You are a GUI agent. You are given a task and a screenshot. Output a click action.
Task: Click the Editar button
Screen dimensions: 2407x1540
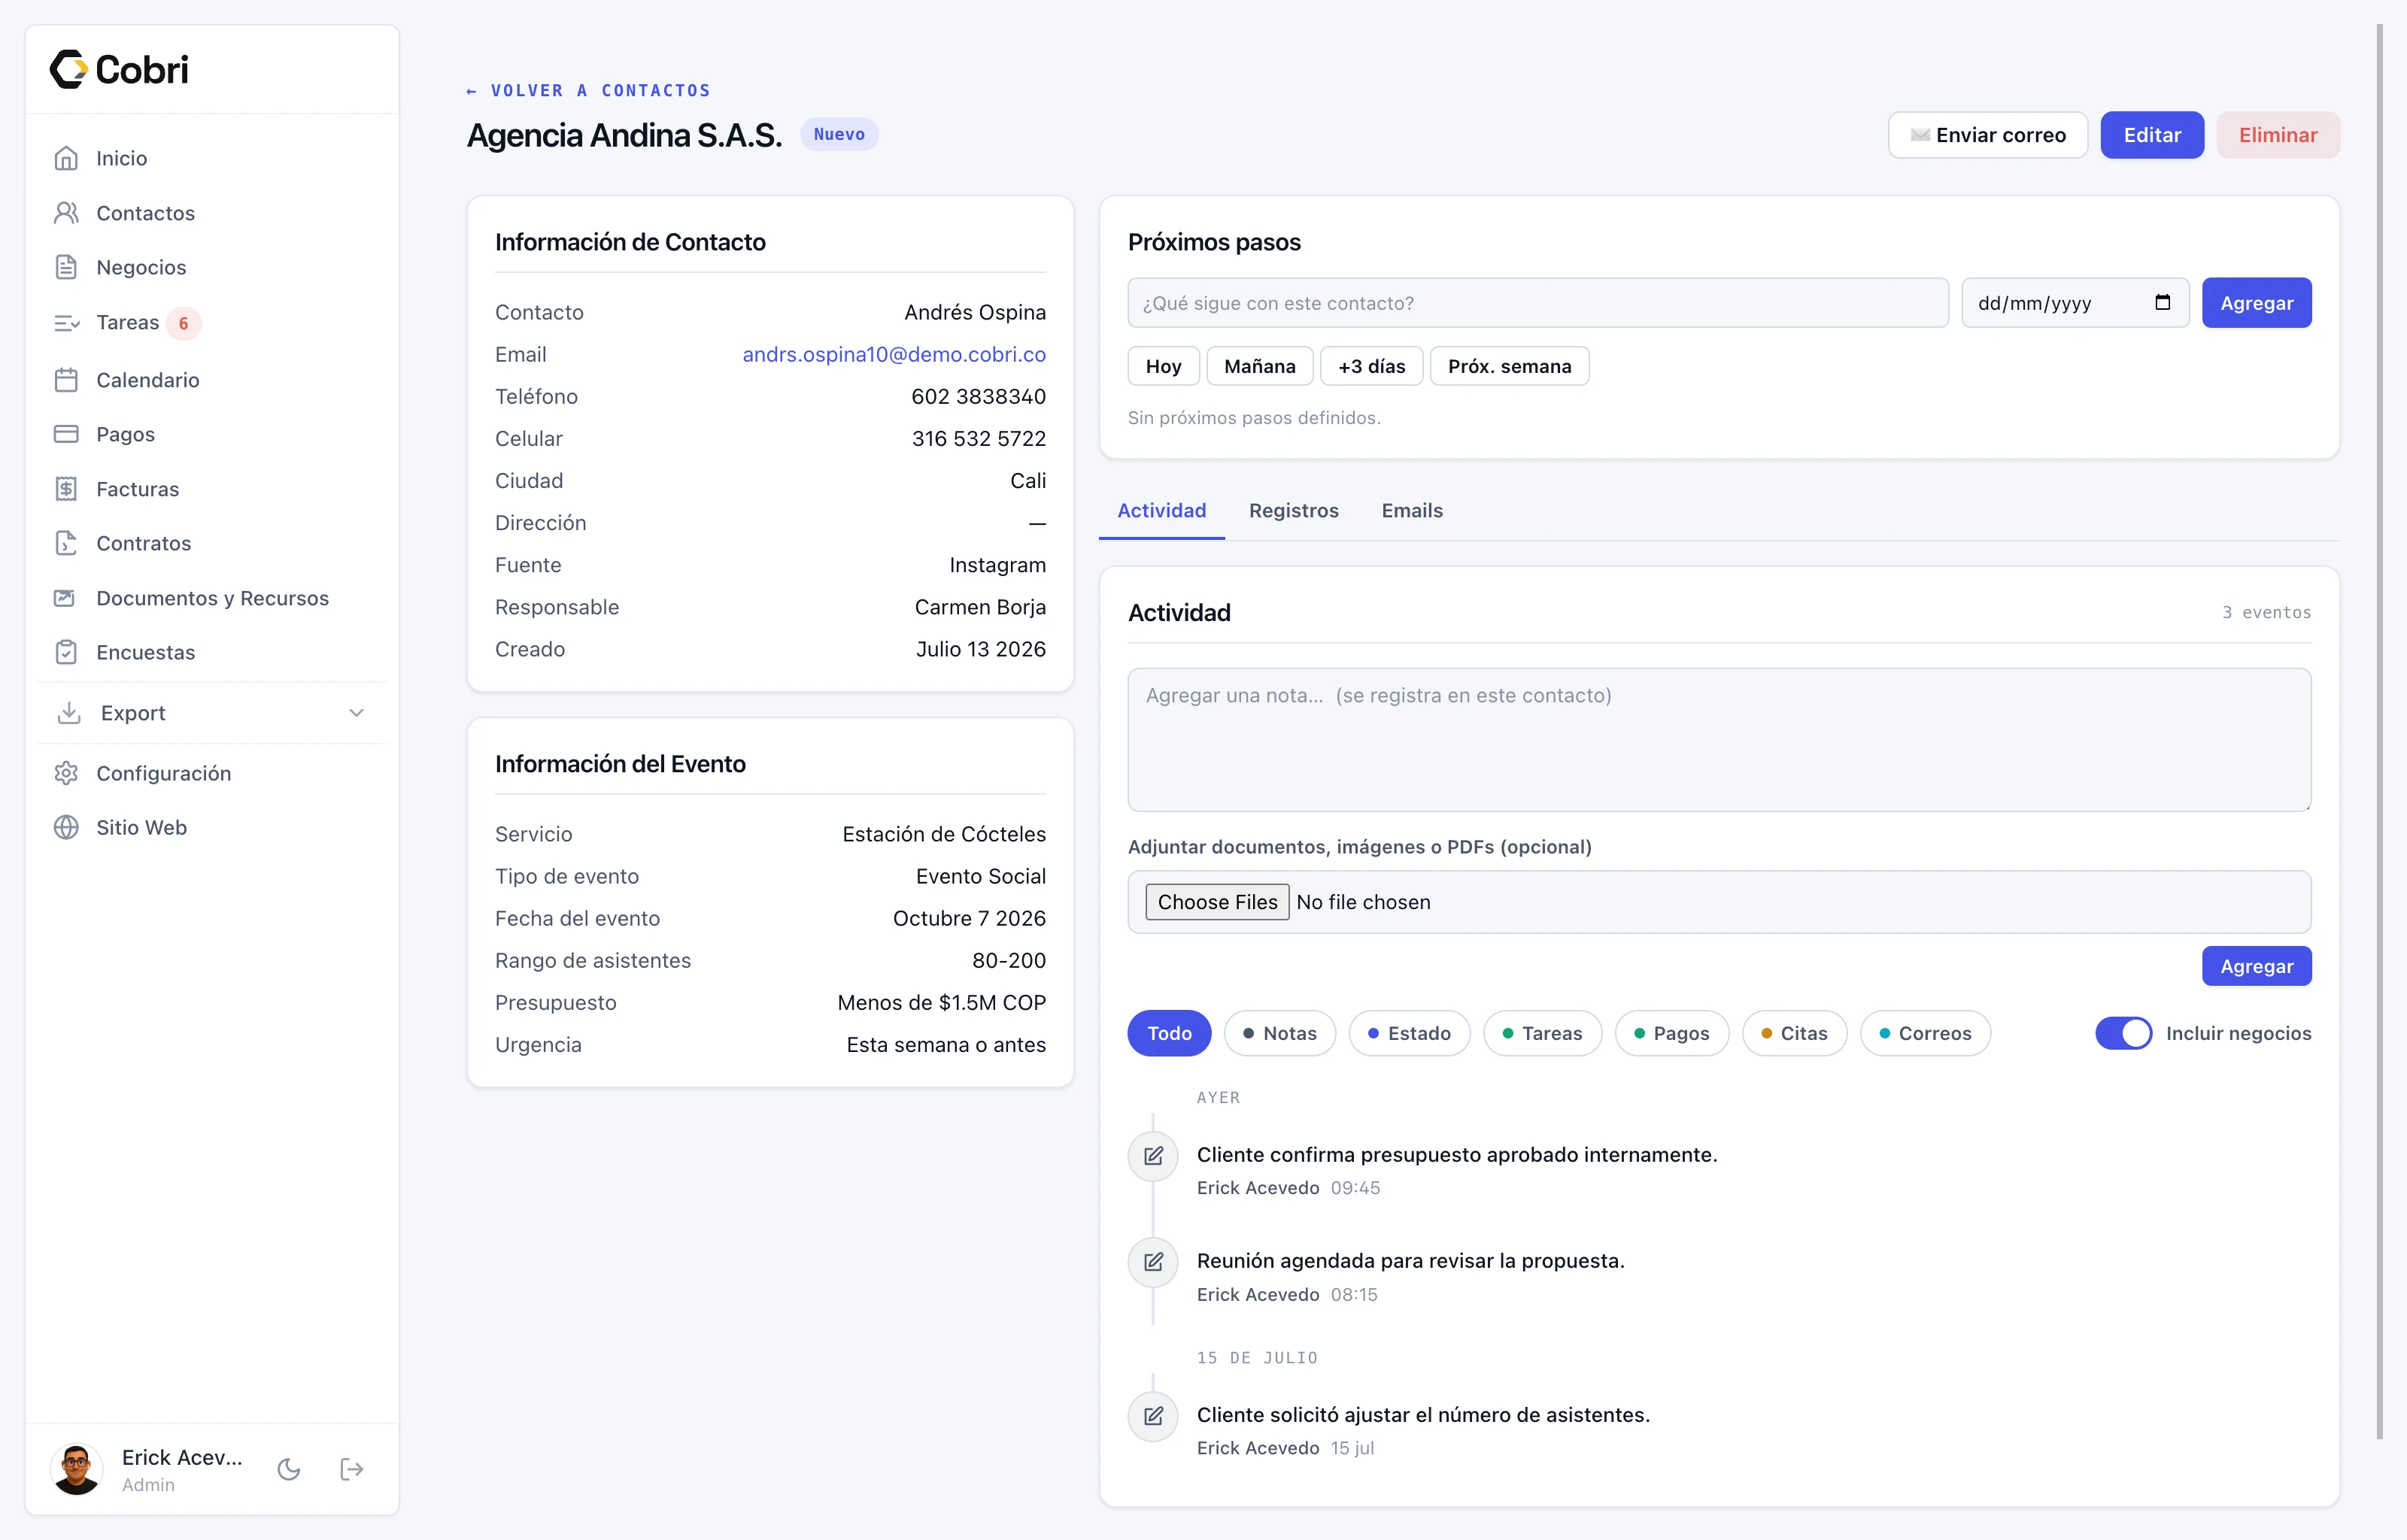[2151, 135]
